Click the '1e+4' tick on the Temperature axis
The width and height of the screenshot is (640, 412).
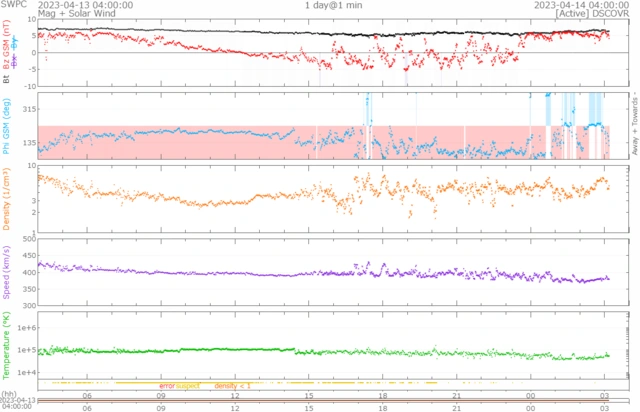[27, 372]
